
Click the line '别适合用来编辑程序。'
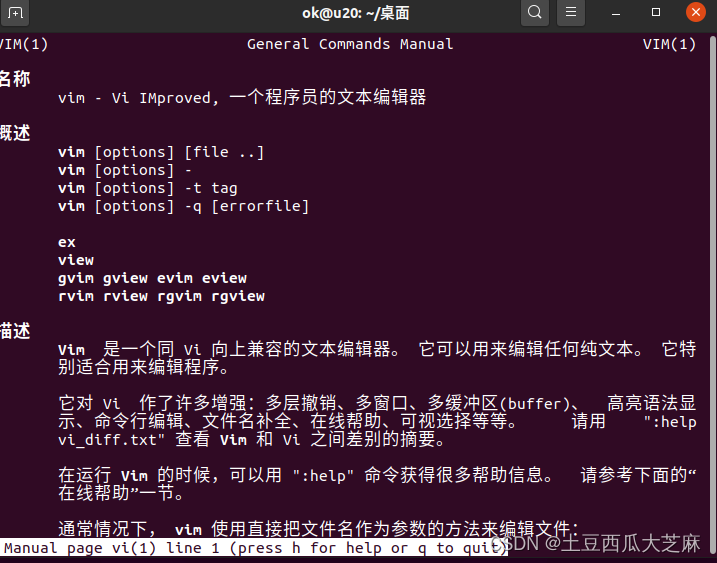143,367
